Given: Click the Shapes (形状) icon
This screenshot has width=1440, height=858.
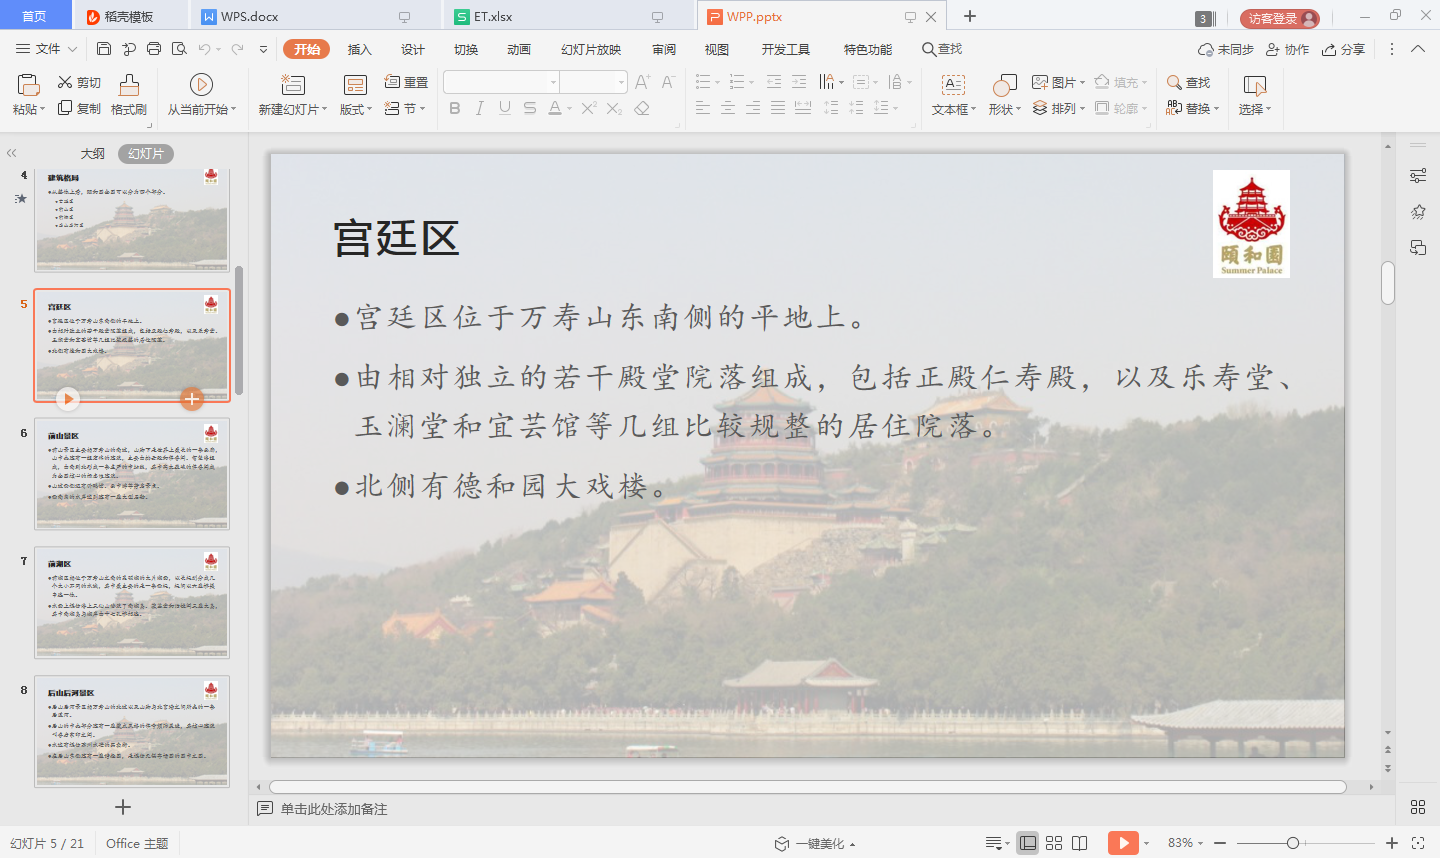Looking at the screenshot, I should click(x=1004, y=85).
